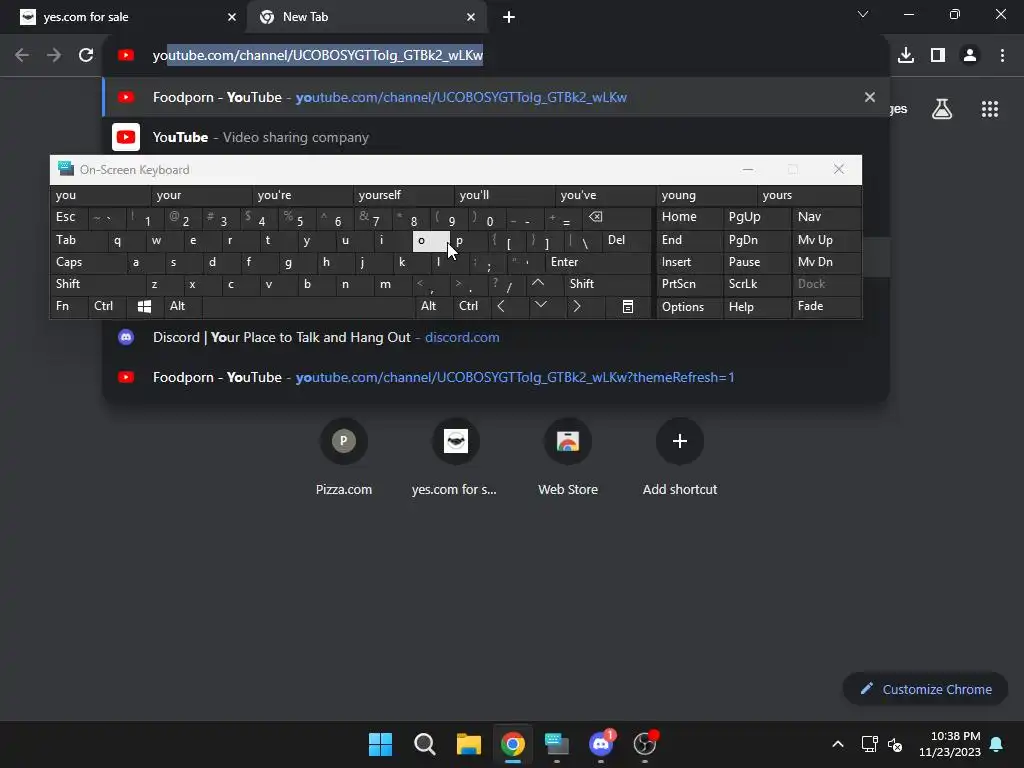Select YouTube Video sharing company suggestion

click(x=496, y=137)
